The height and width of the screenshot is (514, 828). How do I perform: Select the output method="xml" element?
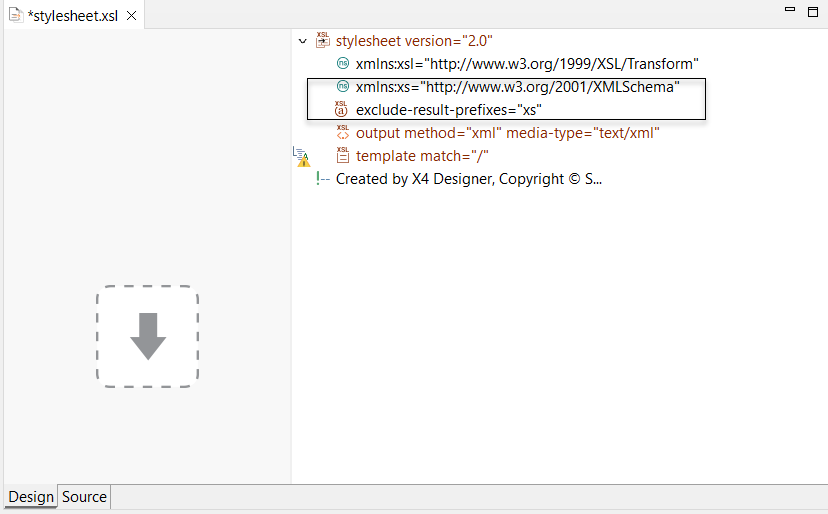[507, 133]
